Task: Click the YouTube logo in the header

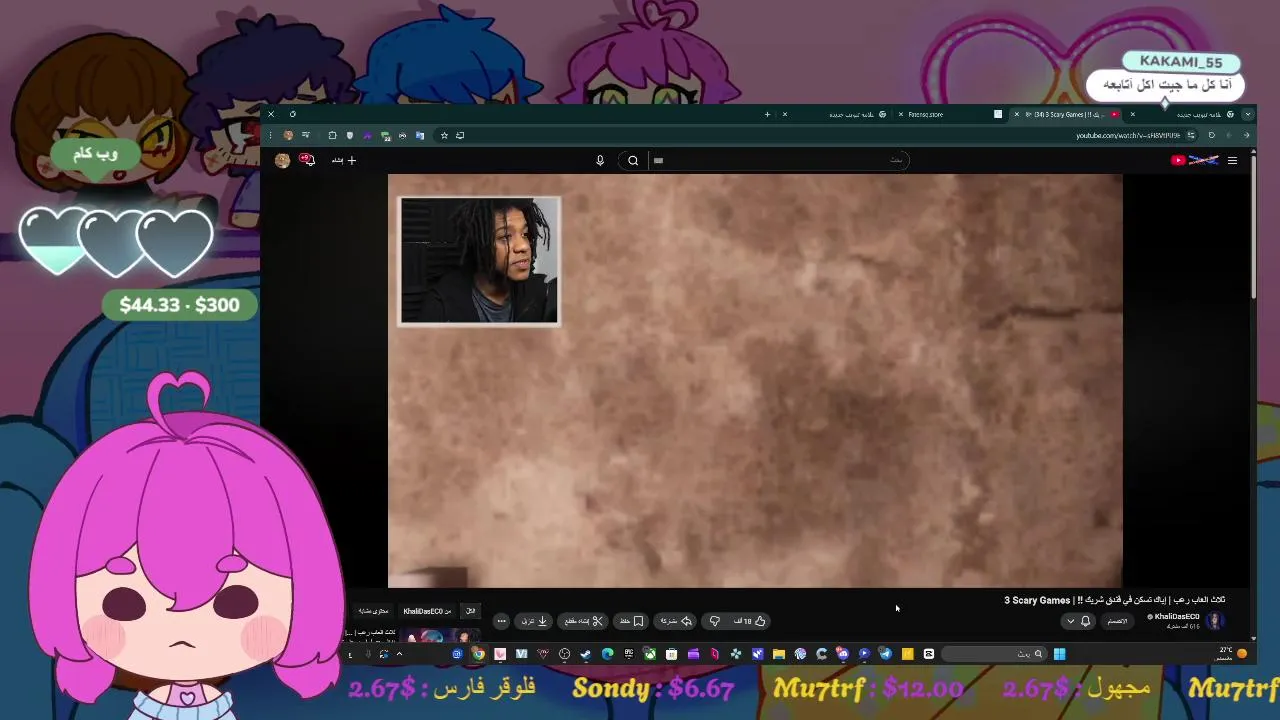Action: 1194,160
